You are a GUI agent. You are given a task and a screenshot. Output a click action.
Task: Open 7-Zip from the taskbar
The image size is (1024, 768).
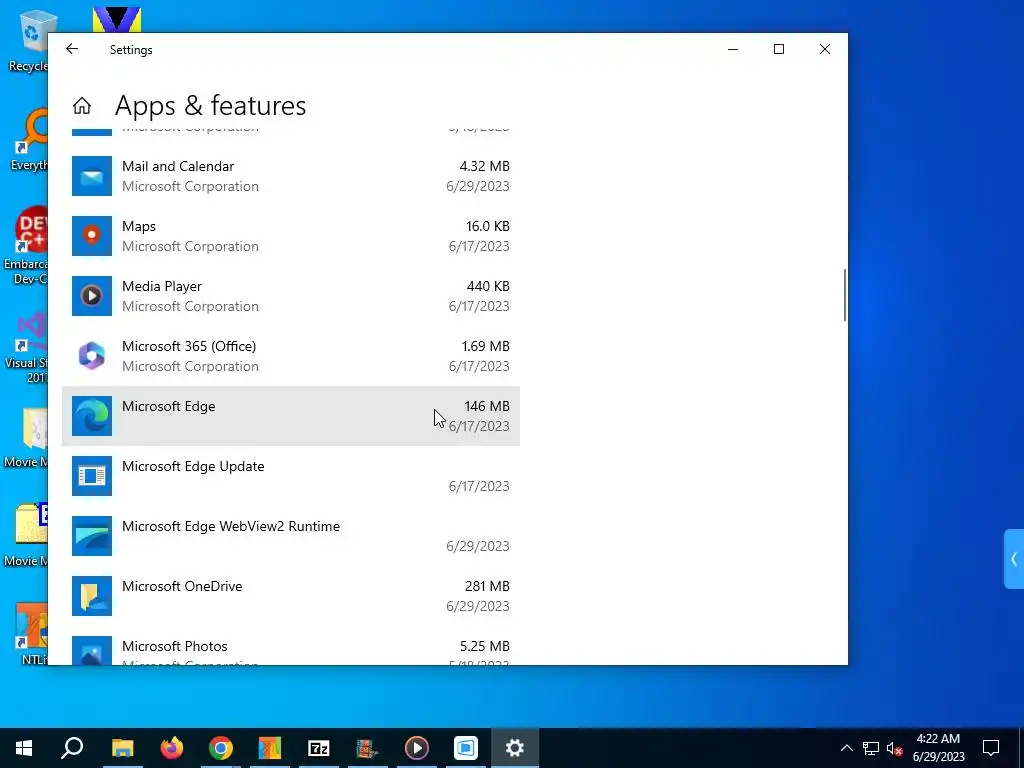click(x=319, y=748)
